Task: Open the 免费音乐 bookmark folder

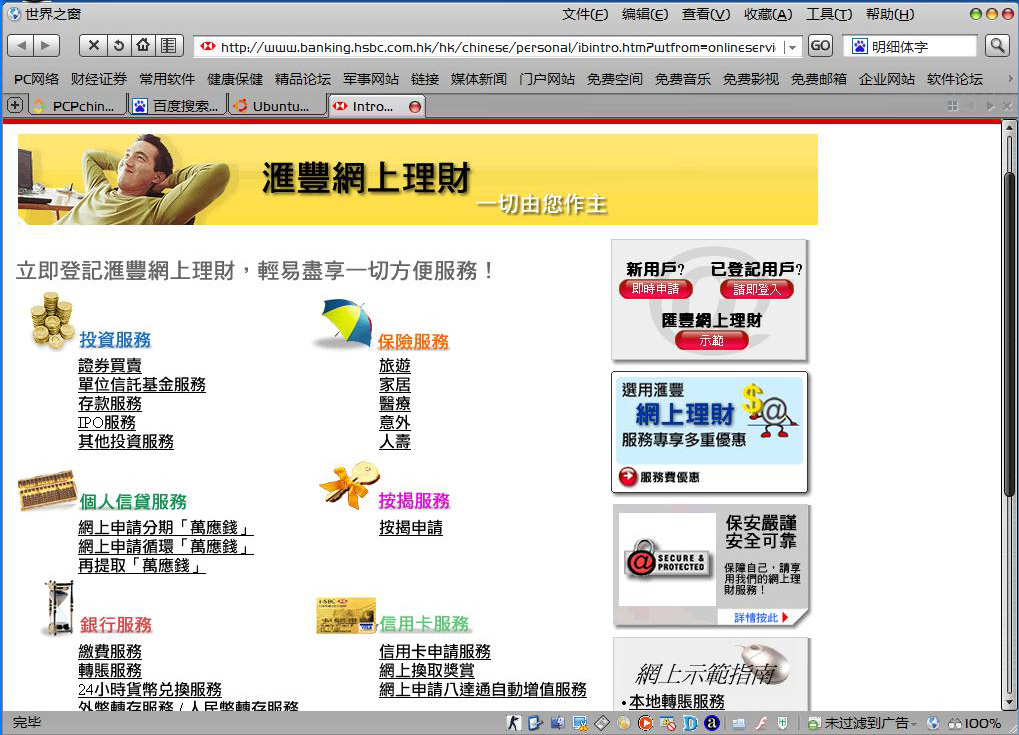Action: pos(682,79)
